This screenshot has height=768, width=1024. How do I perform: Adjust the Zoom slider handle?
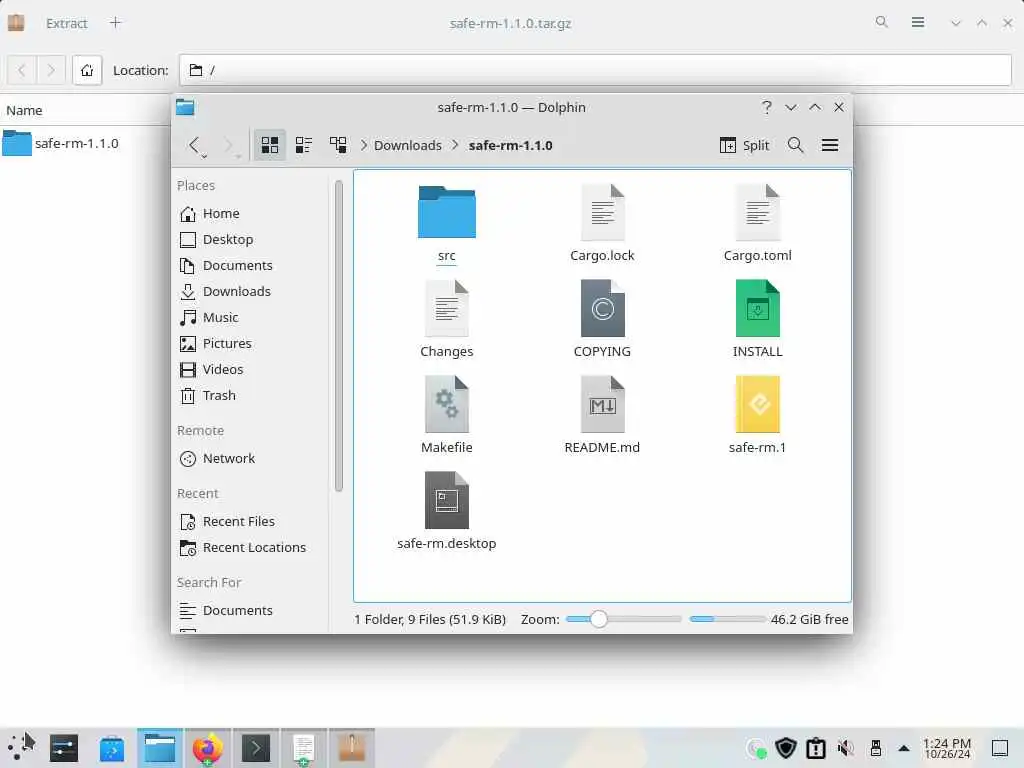[598, 619]
